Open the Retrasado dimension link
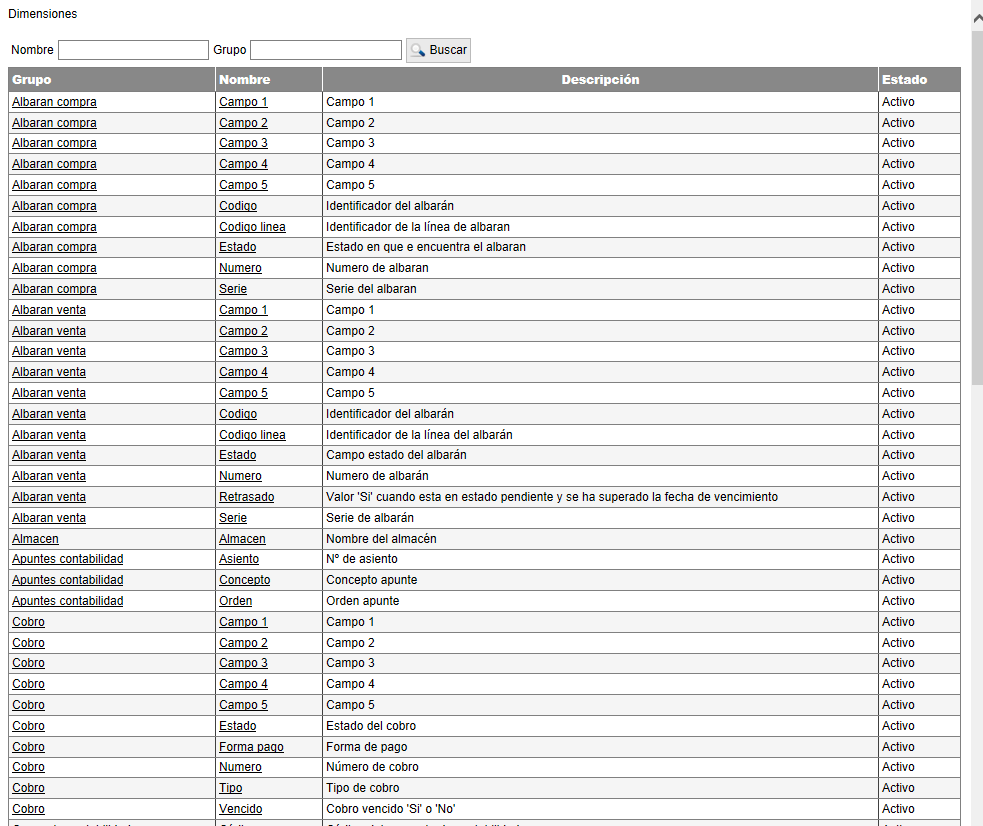Screen dimensions: 983x826 246,497
